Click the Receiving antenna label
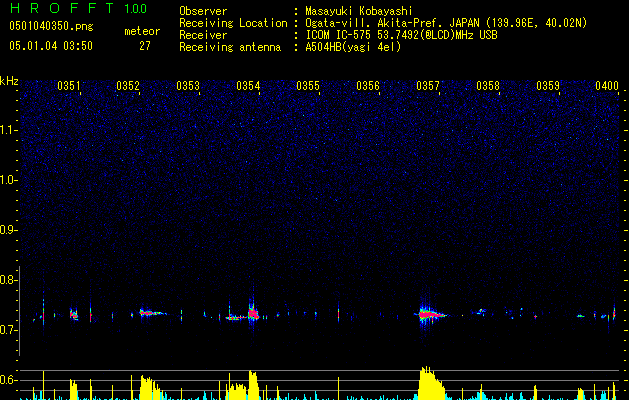 (230, 47)
